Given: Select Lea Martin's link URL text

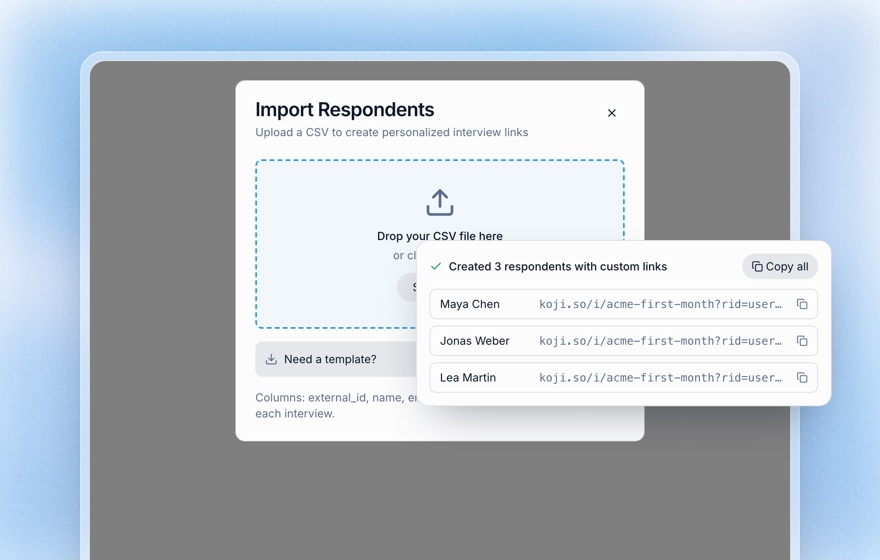Looking at the screenshot, I should point(660,378).
